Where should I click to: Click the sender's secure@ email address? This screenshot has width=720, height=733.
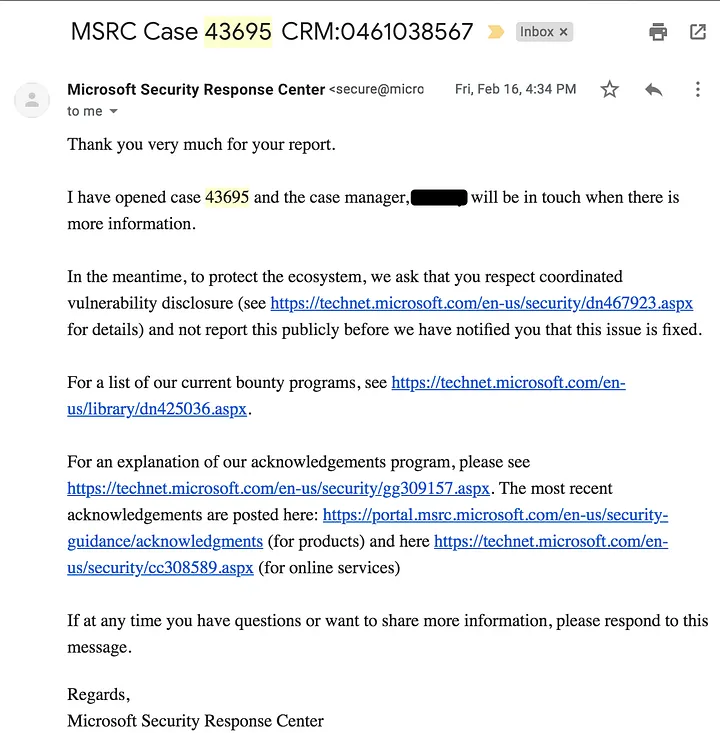tap(377, 90)
